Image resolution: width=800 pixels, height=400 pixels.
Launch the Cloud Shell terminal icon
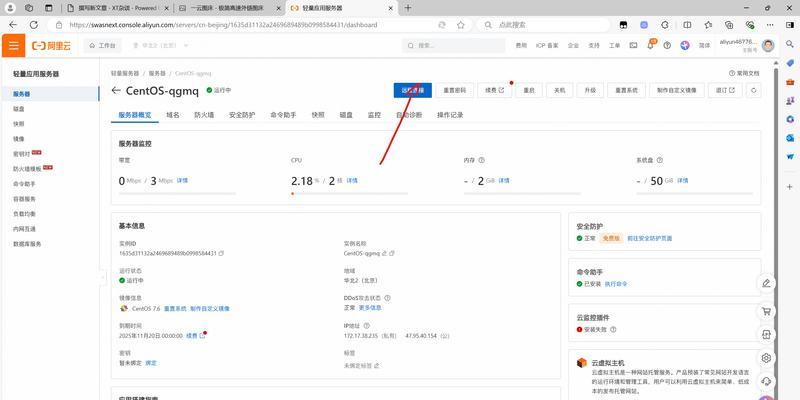click(x=633, y=45)
